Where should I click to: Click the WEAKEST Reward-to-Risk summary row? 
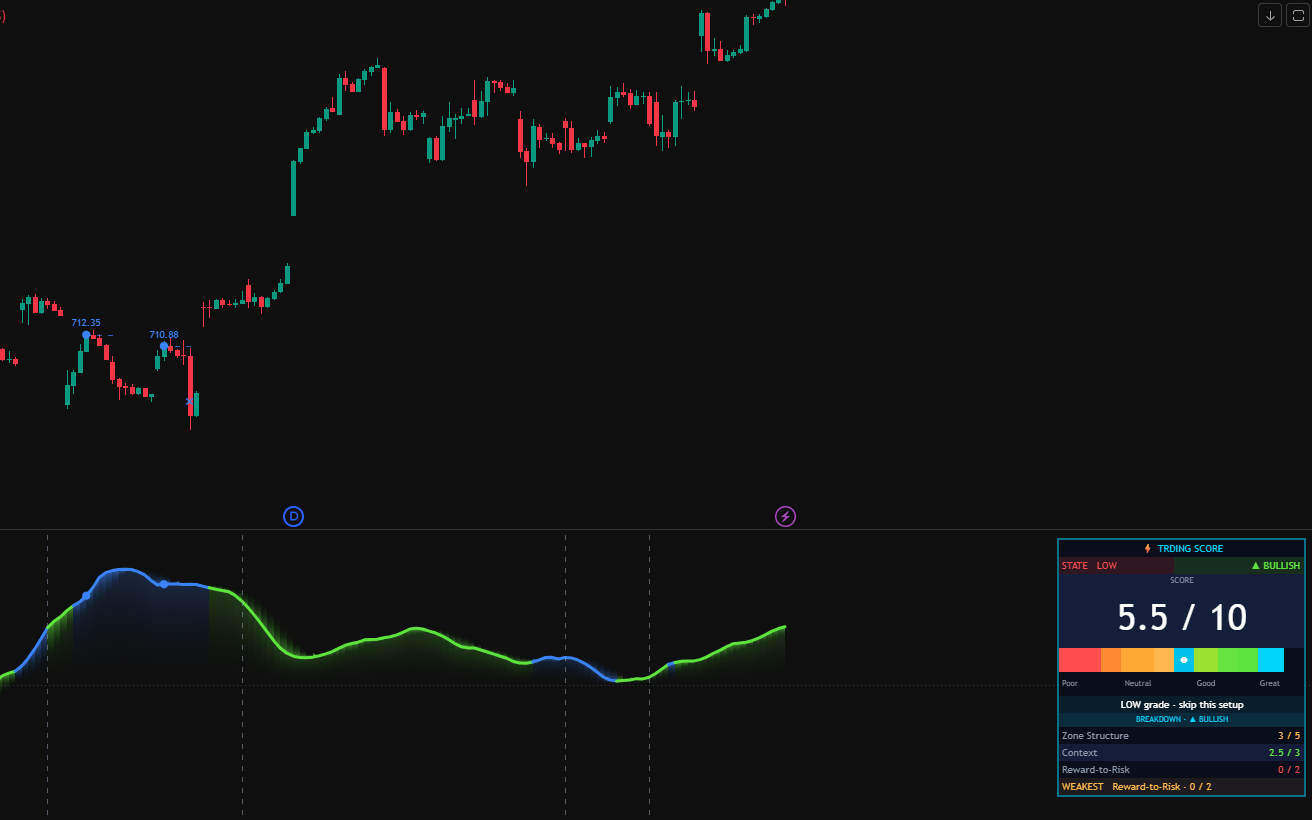[x=1182, y=787]
